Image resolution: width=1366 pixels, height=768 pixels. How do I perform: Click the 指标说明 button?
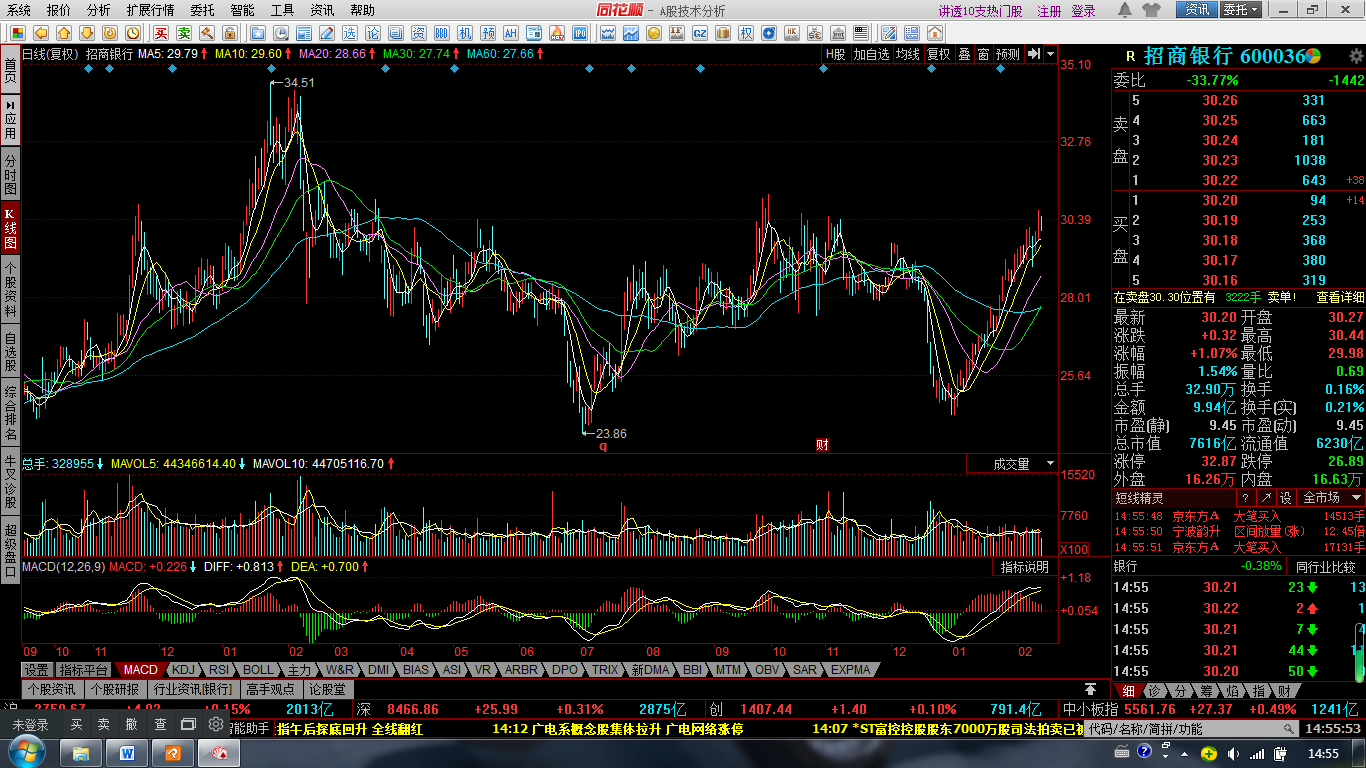click(x=1025, y=567)
